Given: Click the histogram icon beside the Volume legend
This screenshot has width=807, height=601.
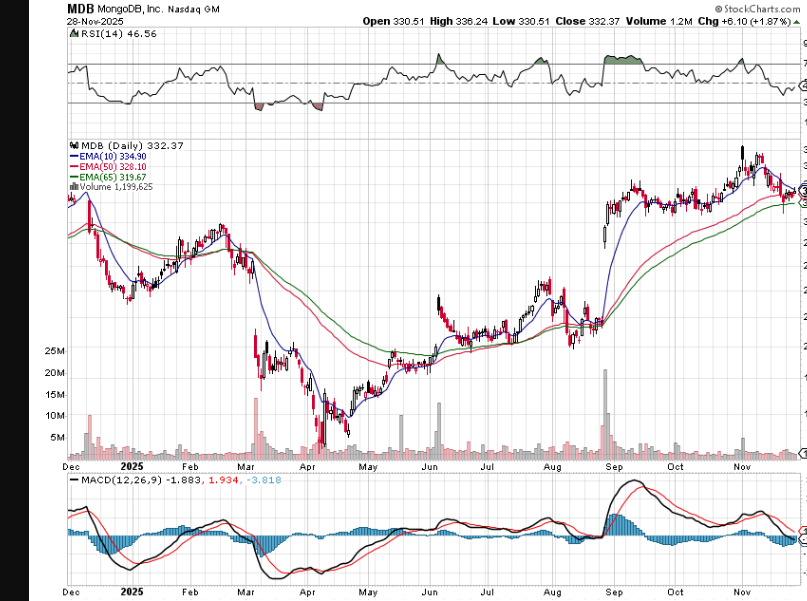Looking at the screenshot, I should [x=75, y=186].
